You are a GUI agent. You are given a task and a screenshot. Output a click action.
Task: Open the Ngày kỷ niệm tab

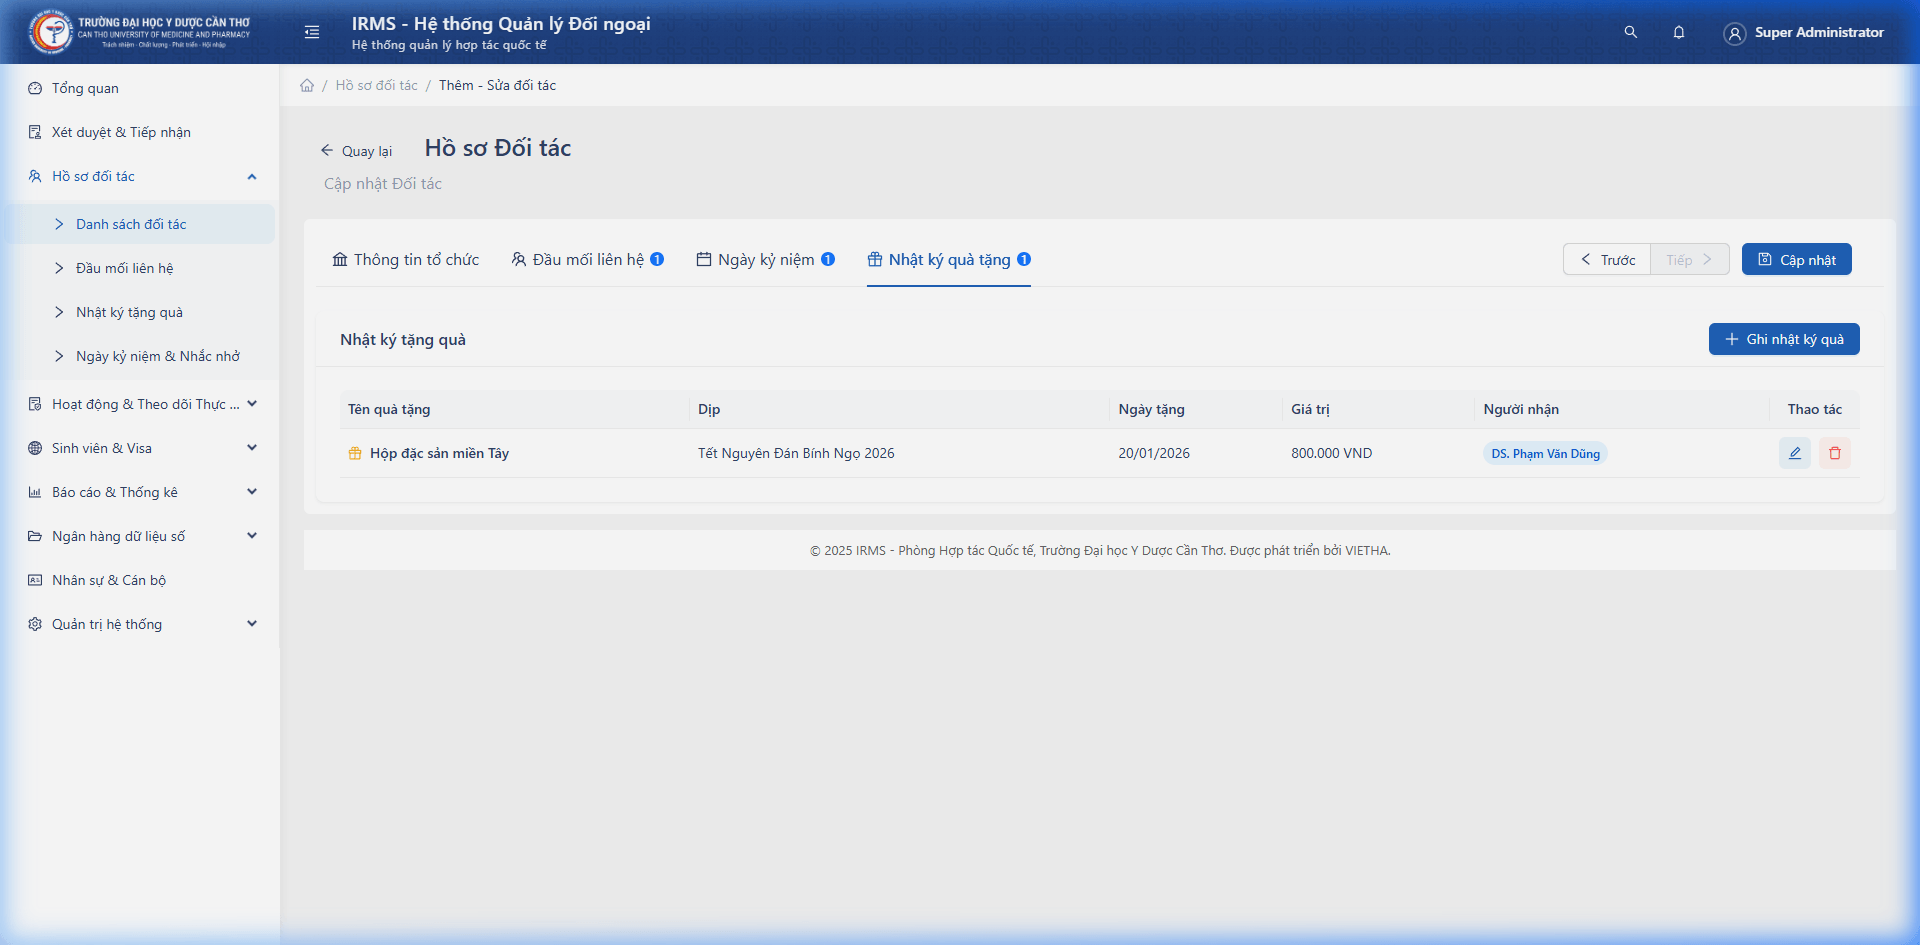click(765, 260)
